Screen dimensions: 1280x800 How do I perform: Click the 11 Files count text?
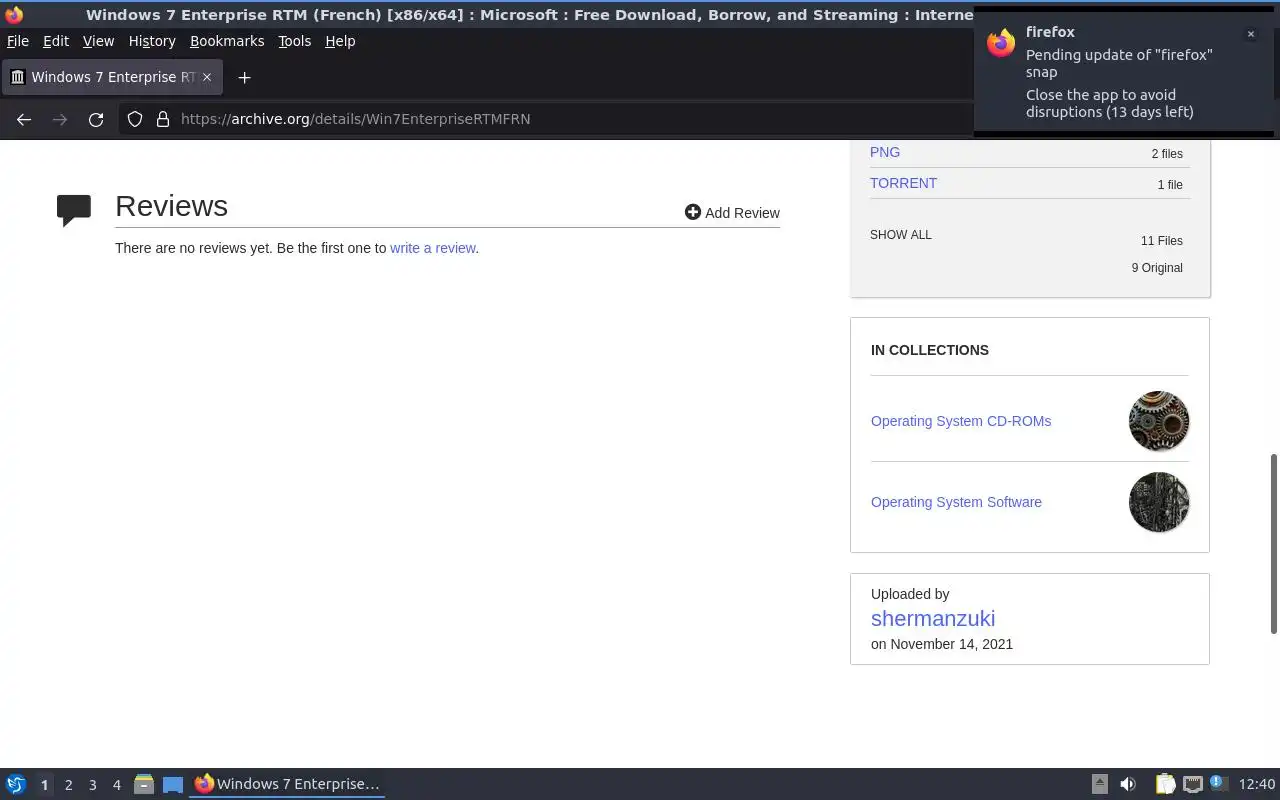coord(1162,241)
